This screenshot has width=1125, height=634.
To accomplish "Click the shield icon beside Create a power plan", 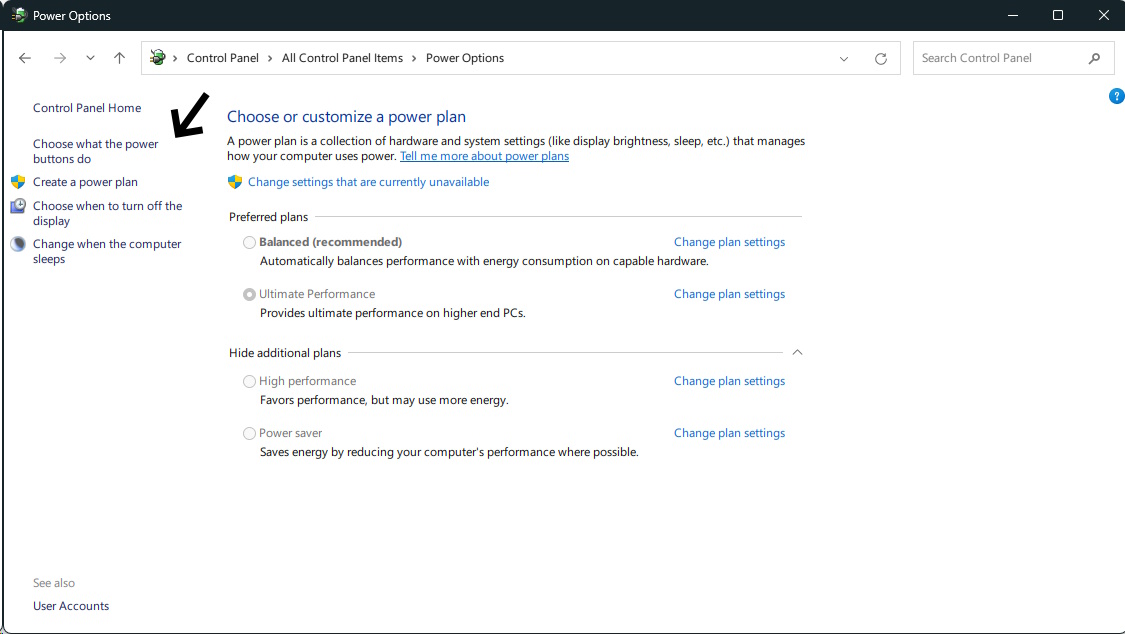I will 18,182.
